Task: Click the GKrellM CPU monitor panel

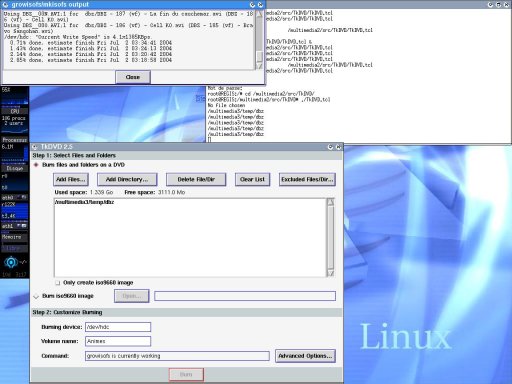Action: [15, 111]
